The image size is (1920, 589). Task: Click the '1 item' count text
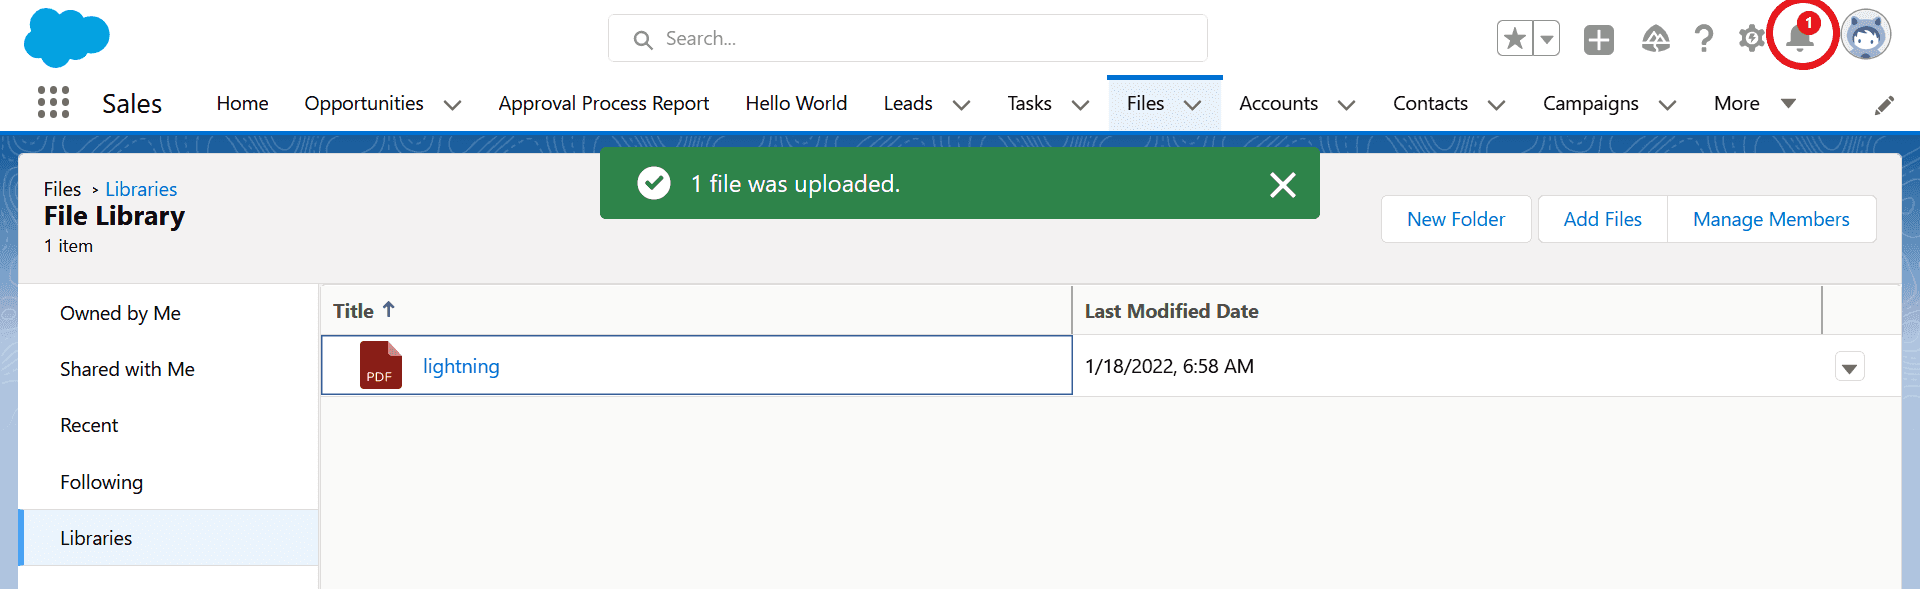(x=68, y=246)
